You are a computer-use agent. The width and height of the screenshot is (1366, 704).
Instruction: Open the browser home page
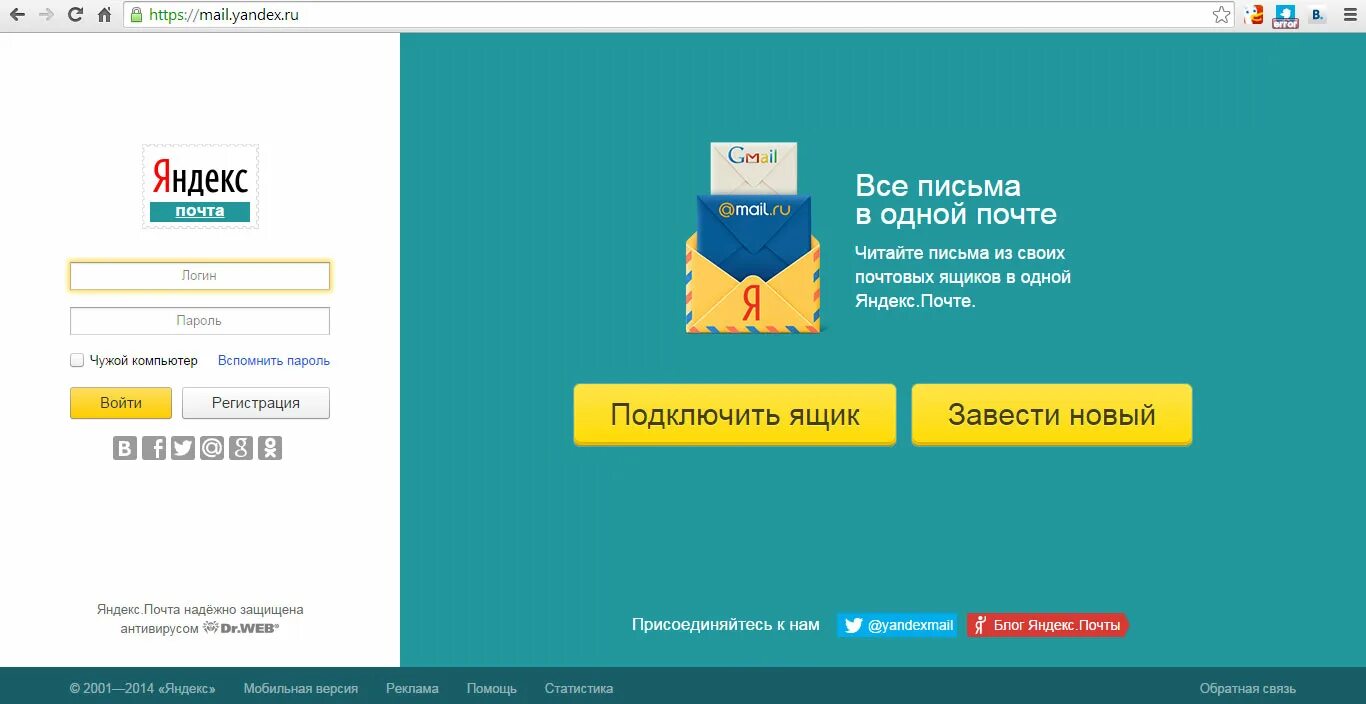pos(104,15)
